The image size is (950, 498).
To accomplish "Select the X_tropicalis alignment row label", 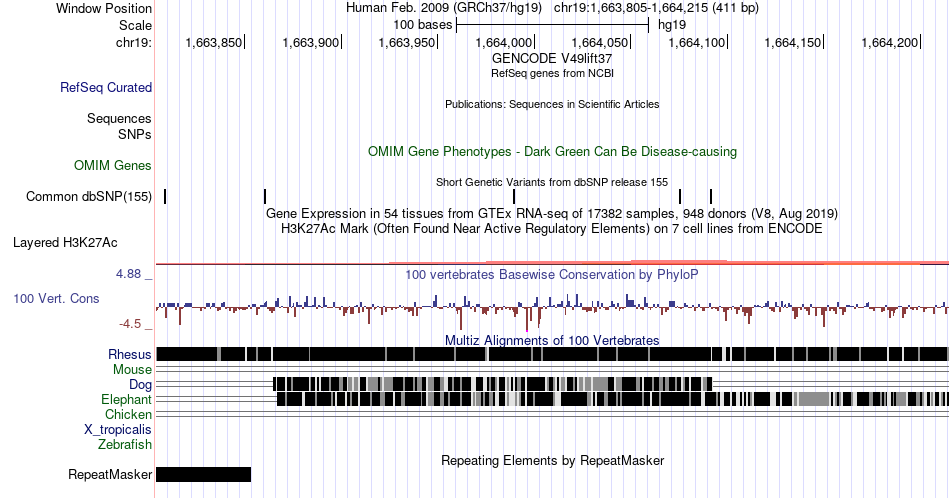I will tap(118, 430).
